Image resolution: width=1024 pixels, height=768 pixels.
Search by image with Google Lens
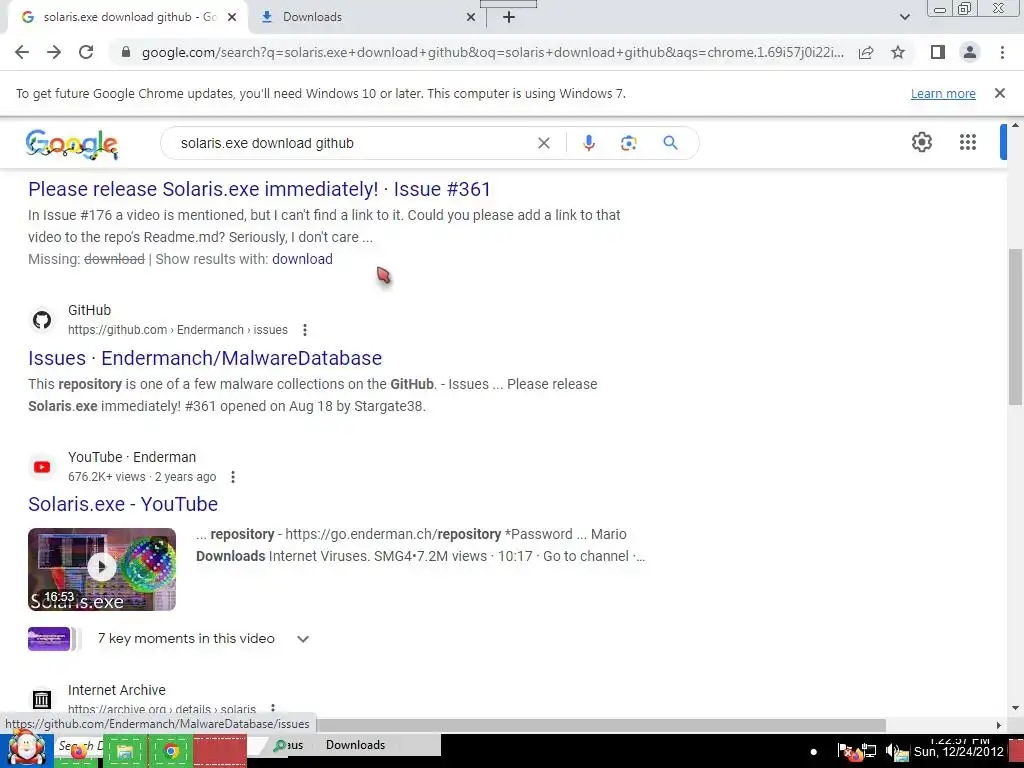[628, 143]
